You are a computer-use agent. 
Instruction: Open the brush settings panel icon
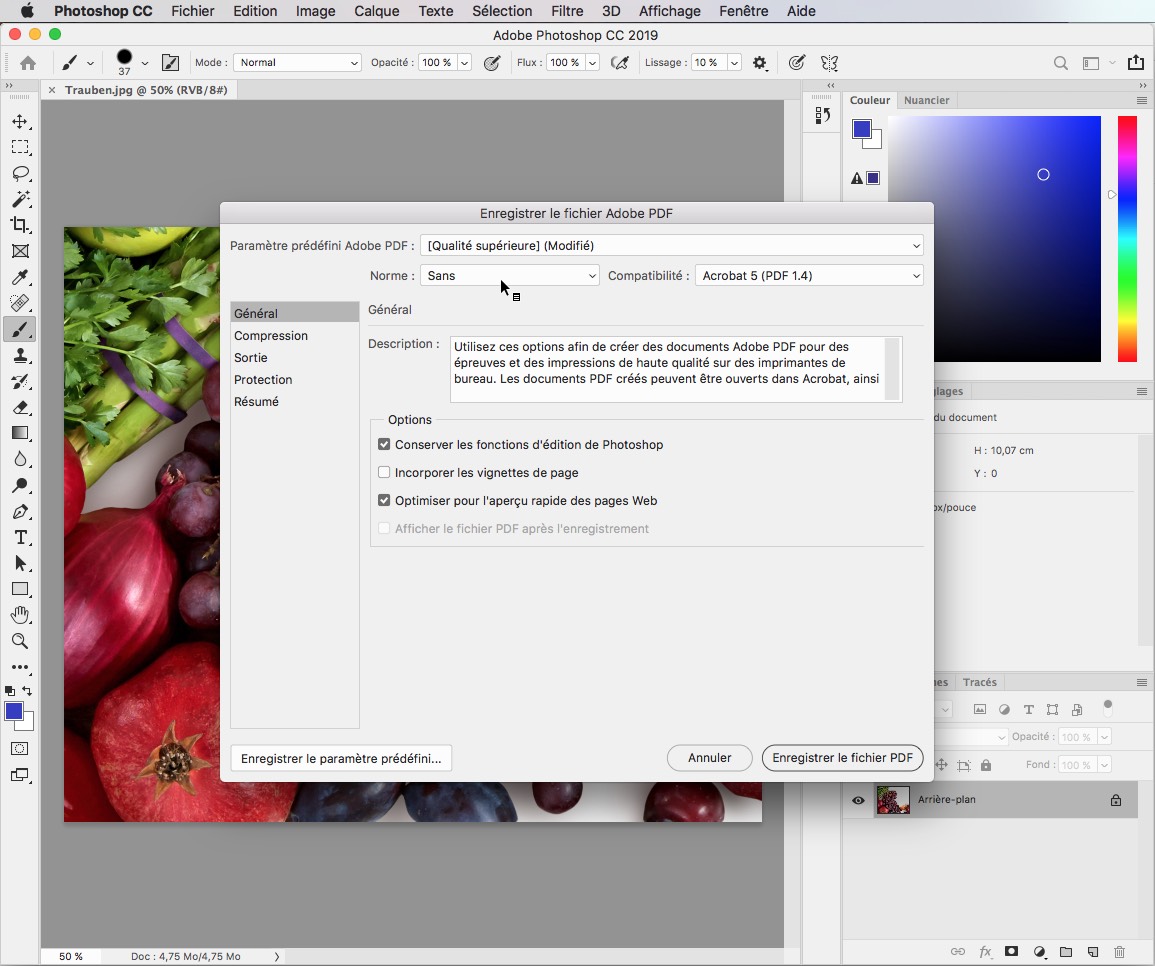coord(170,63)
